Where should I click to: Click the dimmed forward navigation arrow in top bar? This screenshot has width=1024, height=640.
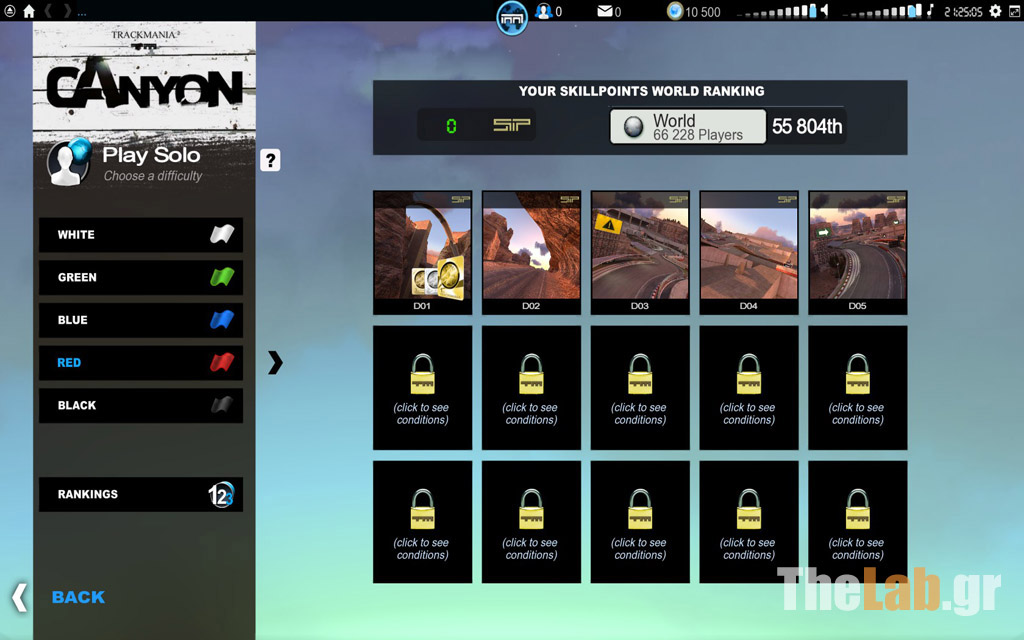[67, 11]
